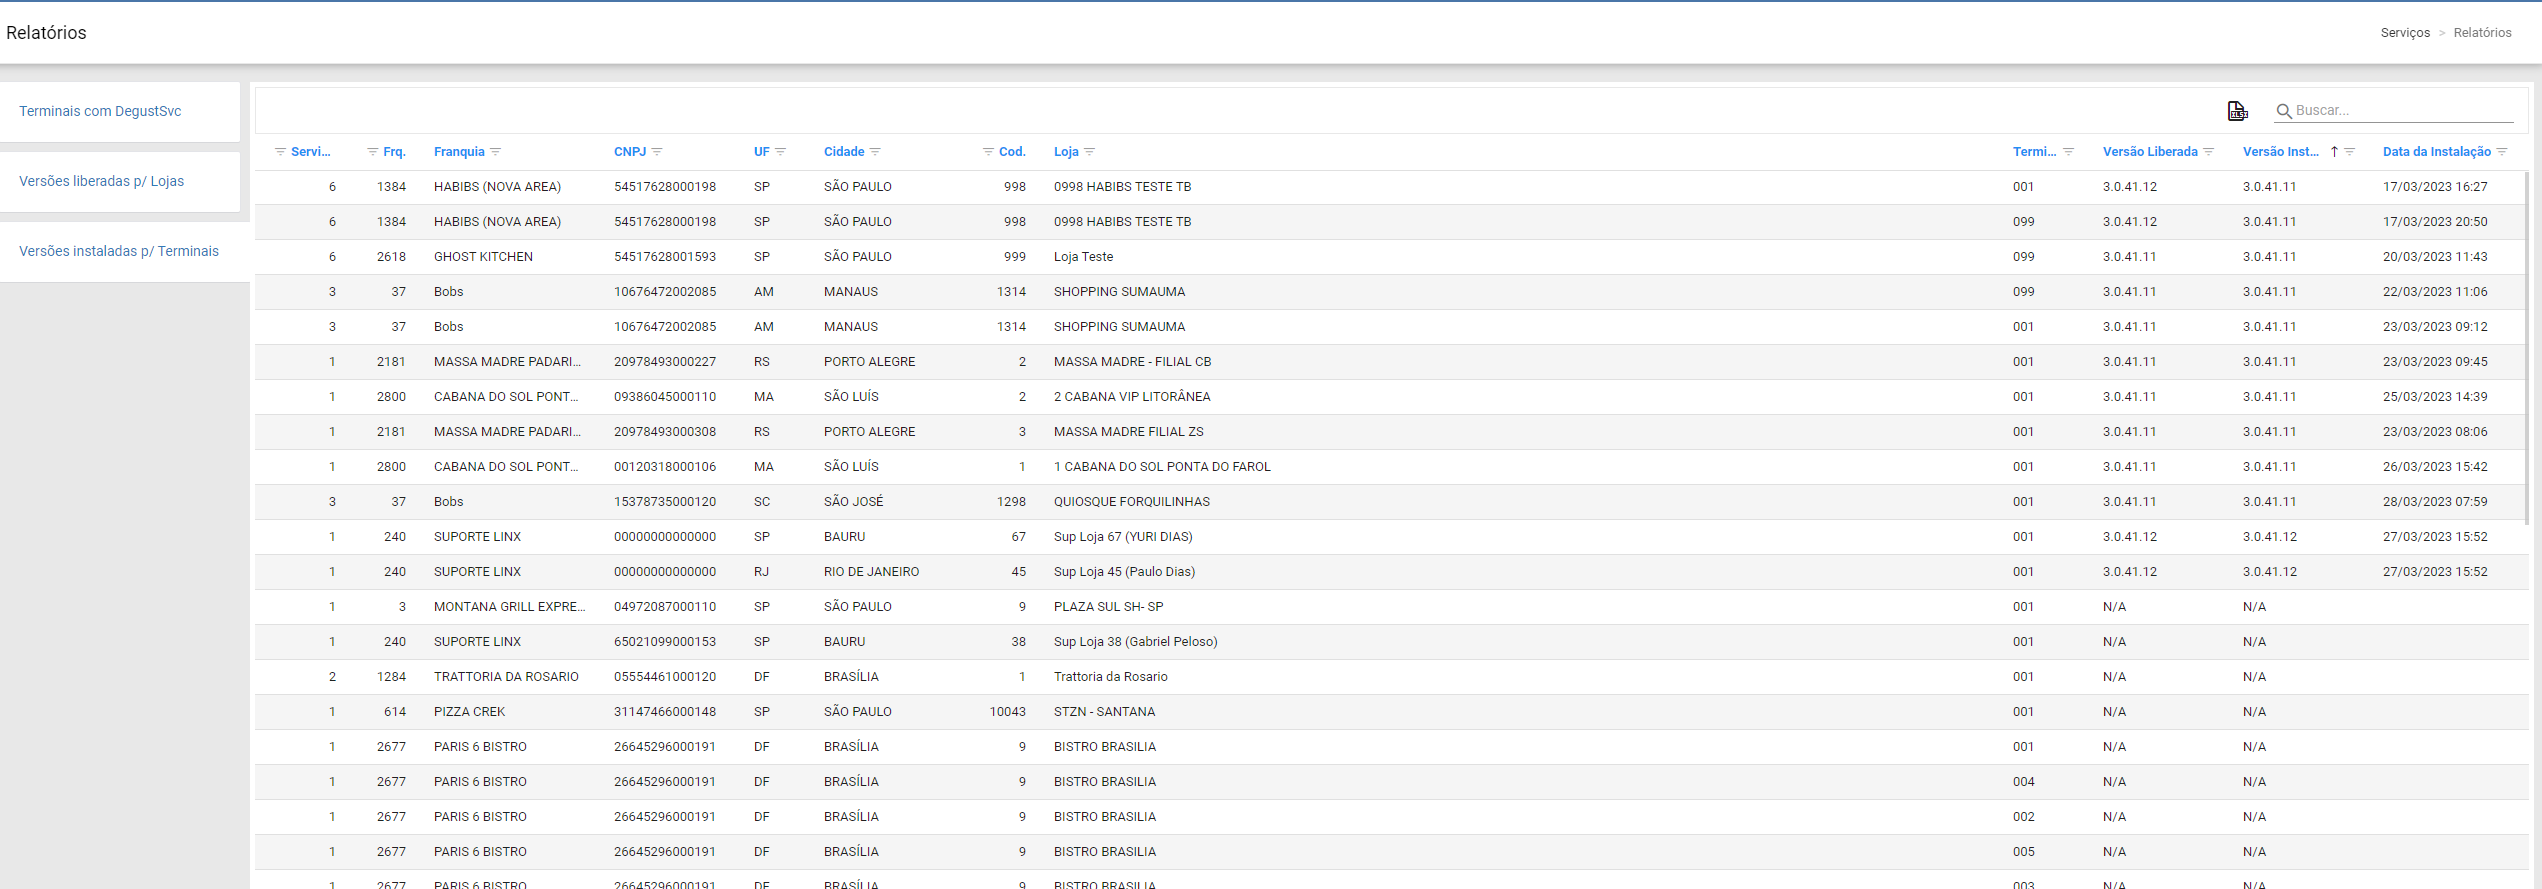Click the SÃO JOSÉ city cell
2542x889 pixels.
(853, 502)
